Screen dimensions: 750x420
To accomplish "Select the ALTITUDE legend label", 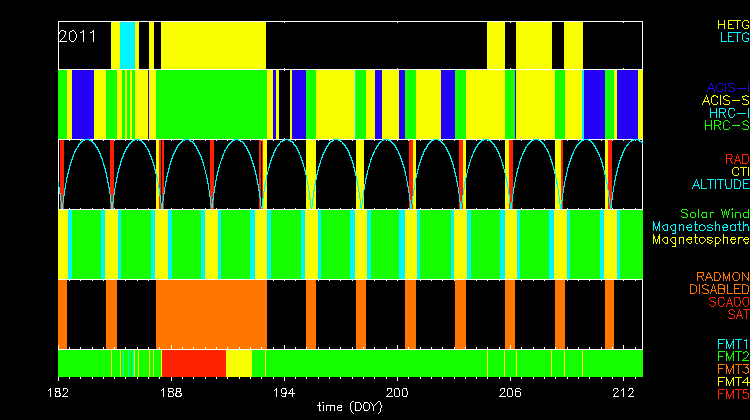I will click(x=720, y=184).
